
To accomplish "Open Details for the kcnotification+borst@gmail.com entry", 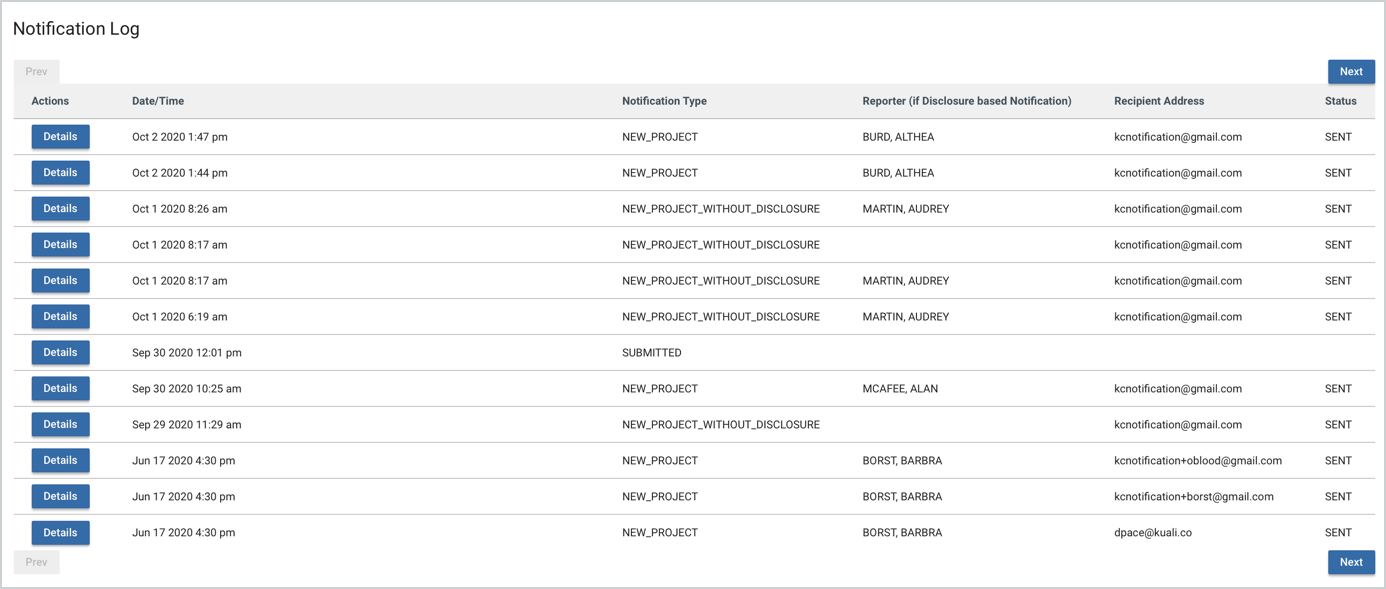I will [x=60, y=496].
